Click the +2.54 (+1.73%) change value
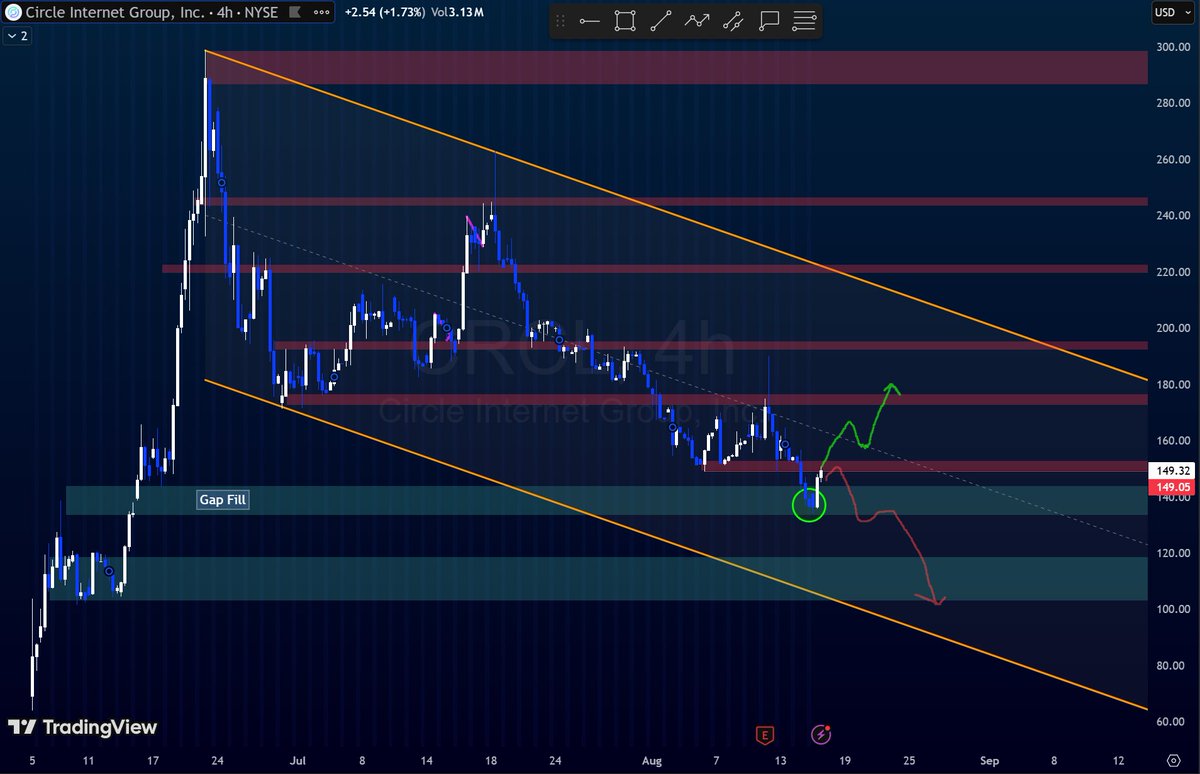 [x=387, y=14]
